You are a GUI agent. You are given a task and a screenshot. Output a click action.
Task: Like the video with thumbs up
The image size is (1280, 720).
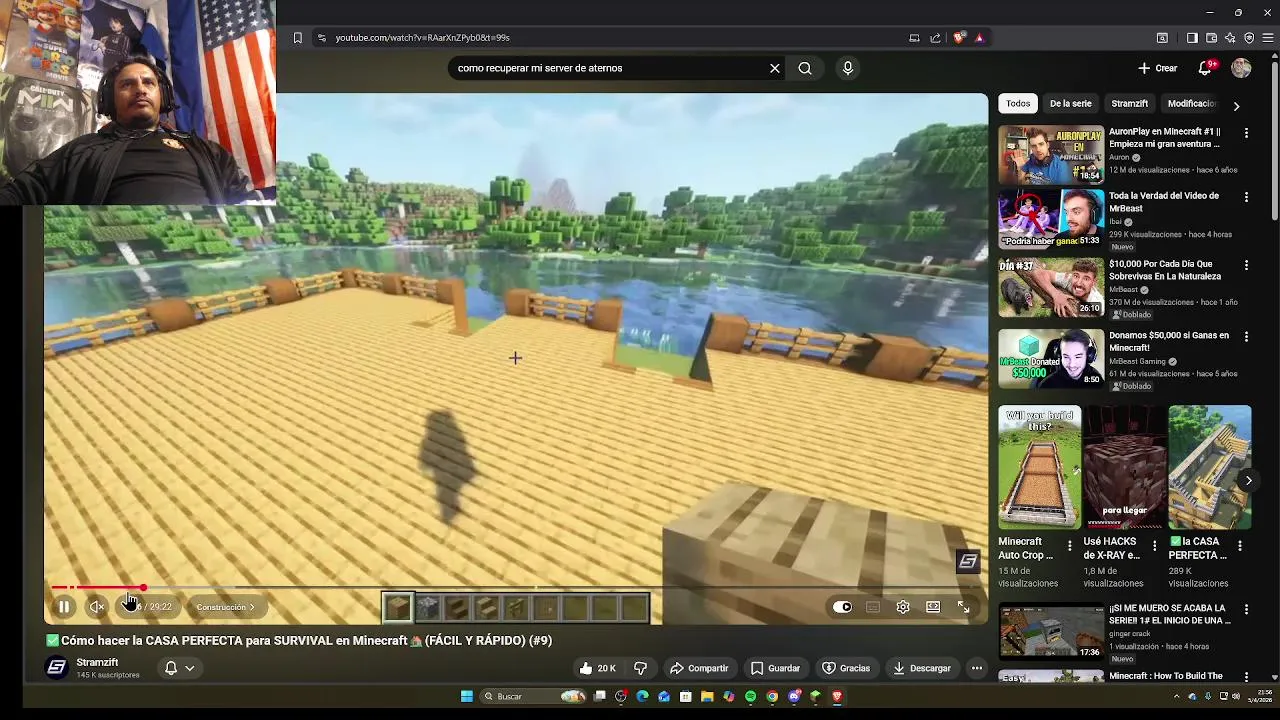tap(597, 668)
